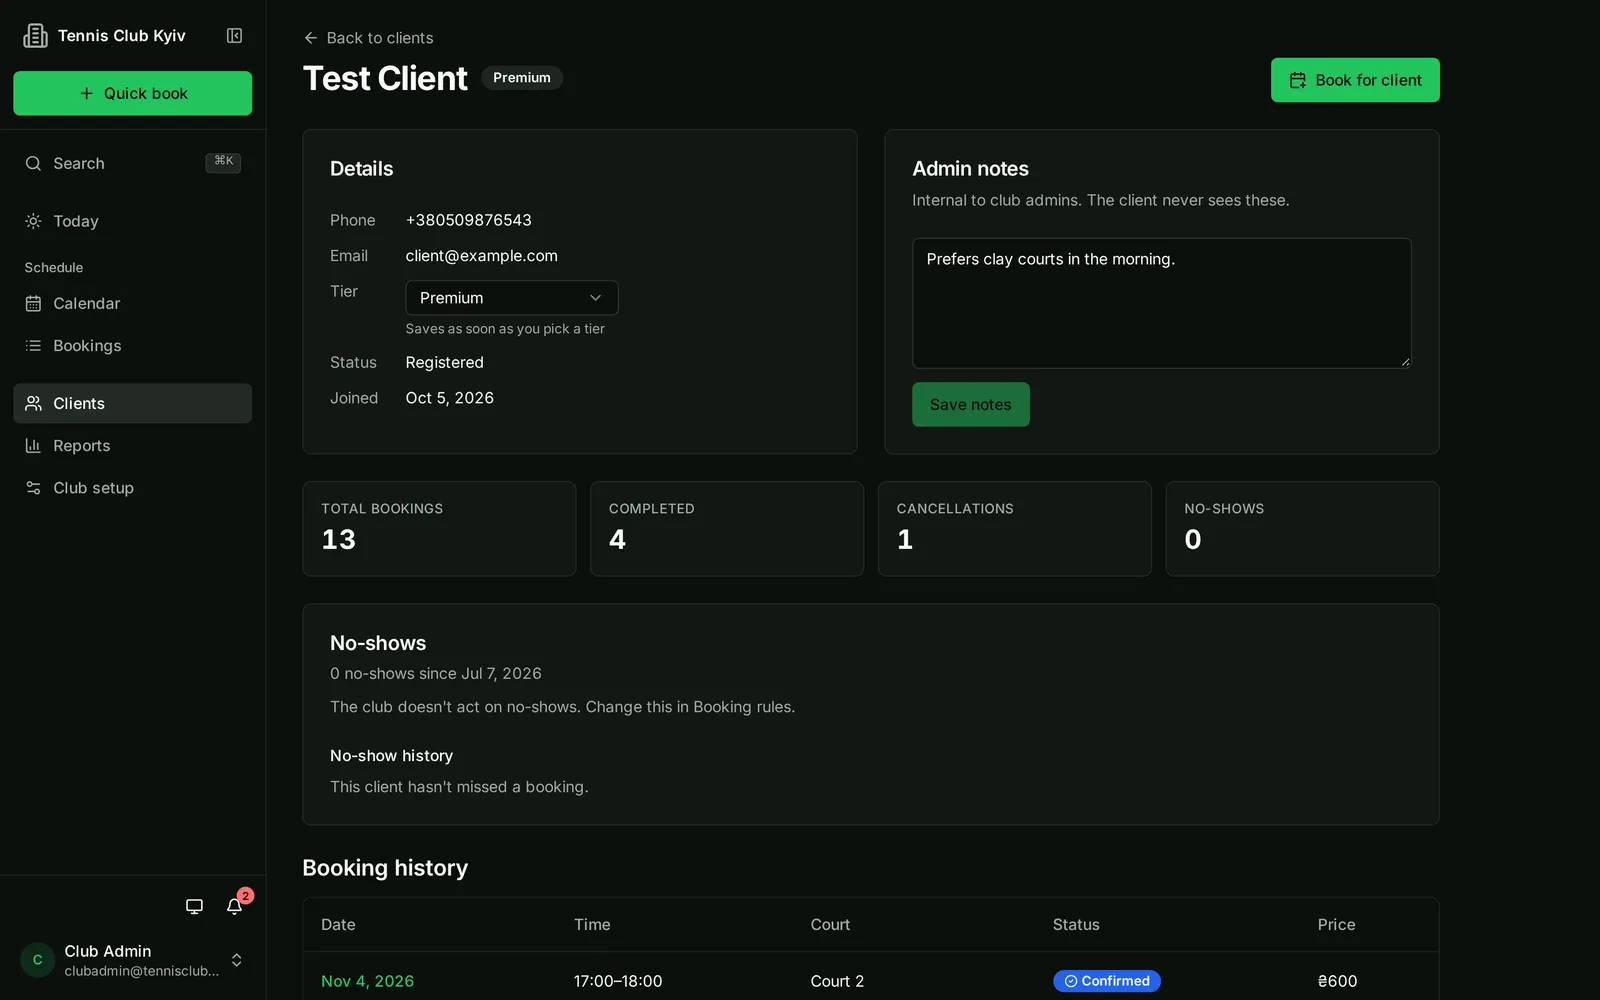Click the magnifier icon next to Search
1600x1000 pixels.
[x=33, y=163]
